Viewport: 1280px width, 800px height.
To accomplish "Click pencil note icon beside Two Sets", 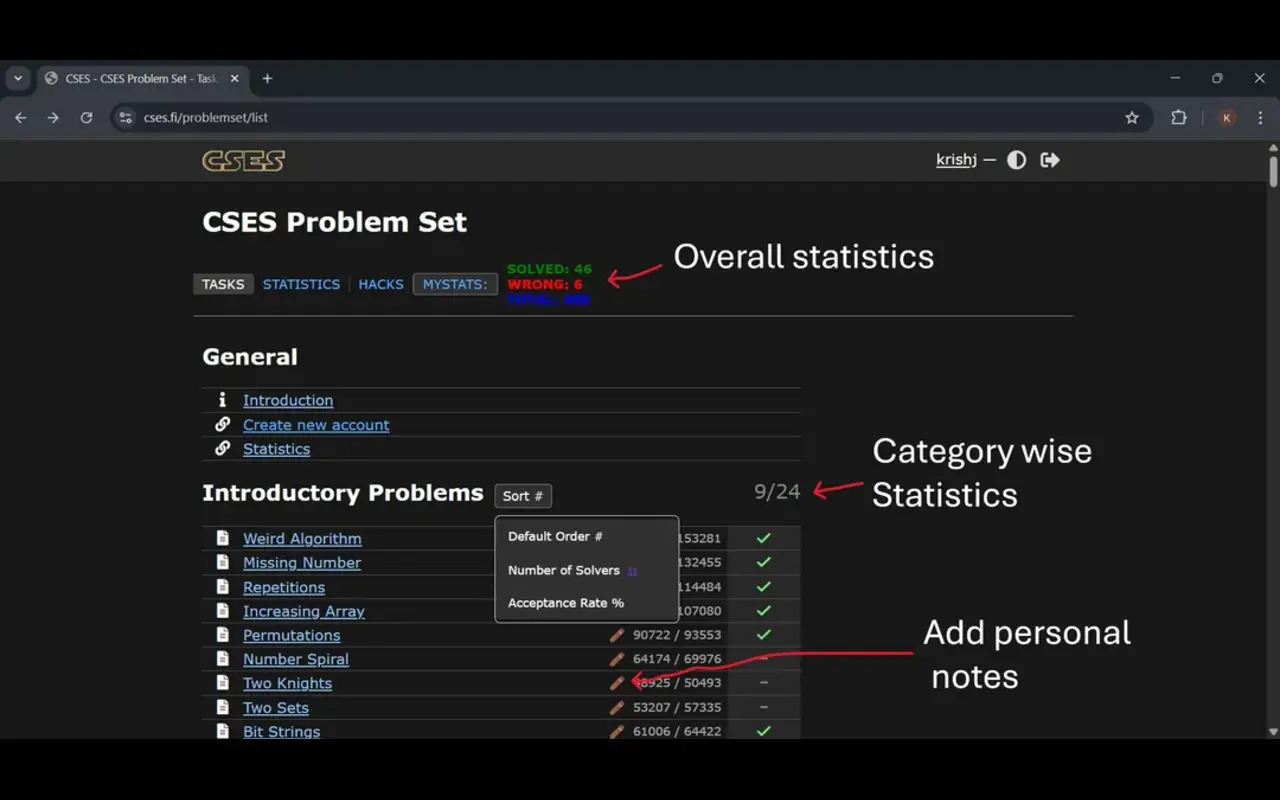I will [617, 707].
